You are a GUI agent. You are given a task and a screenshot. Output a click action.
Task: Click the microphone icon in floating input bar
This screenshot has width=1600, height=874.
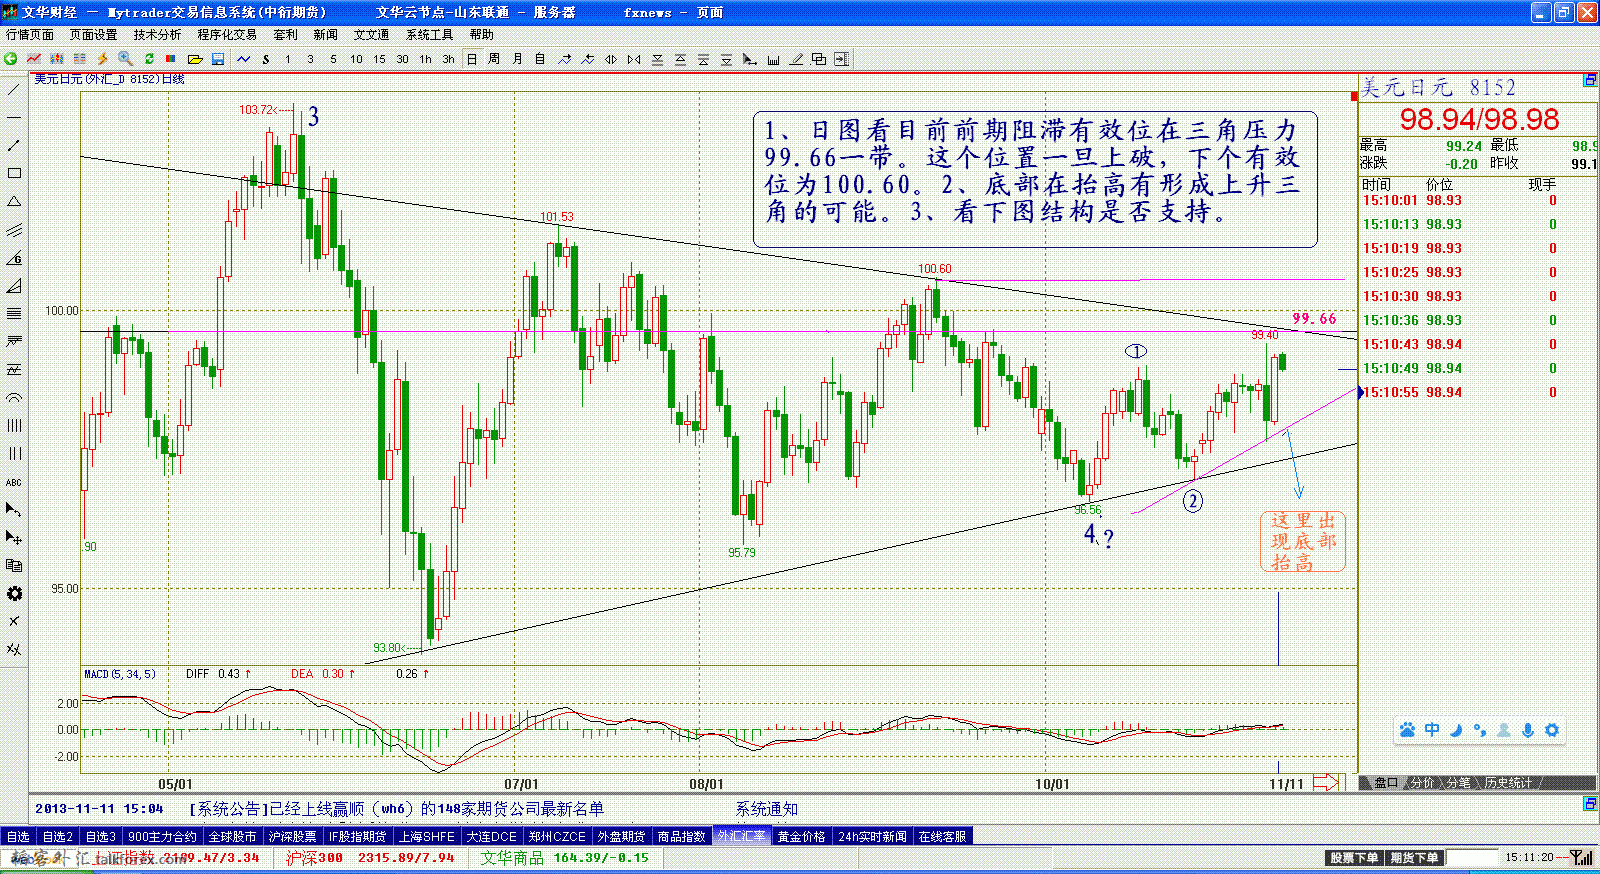(x=1528, y=730)
